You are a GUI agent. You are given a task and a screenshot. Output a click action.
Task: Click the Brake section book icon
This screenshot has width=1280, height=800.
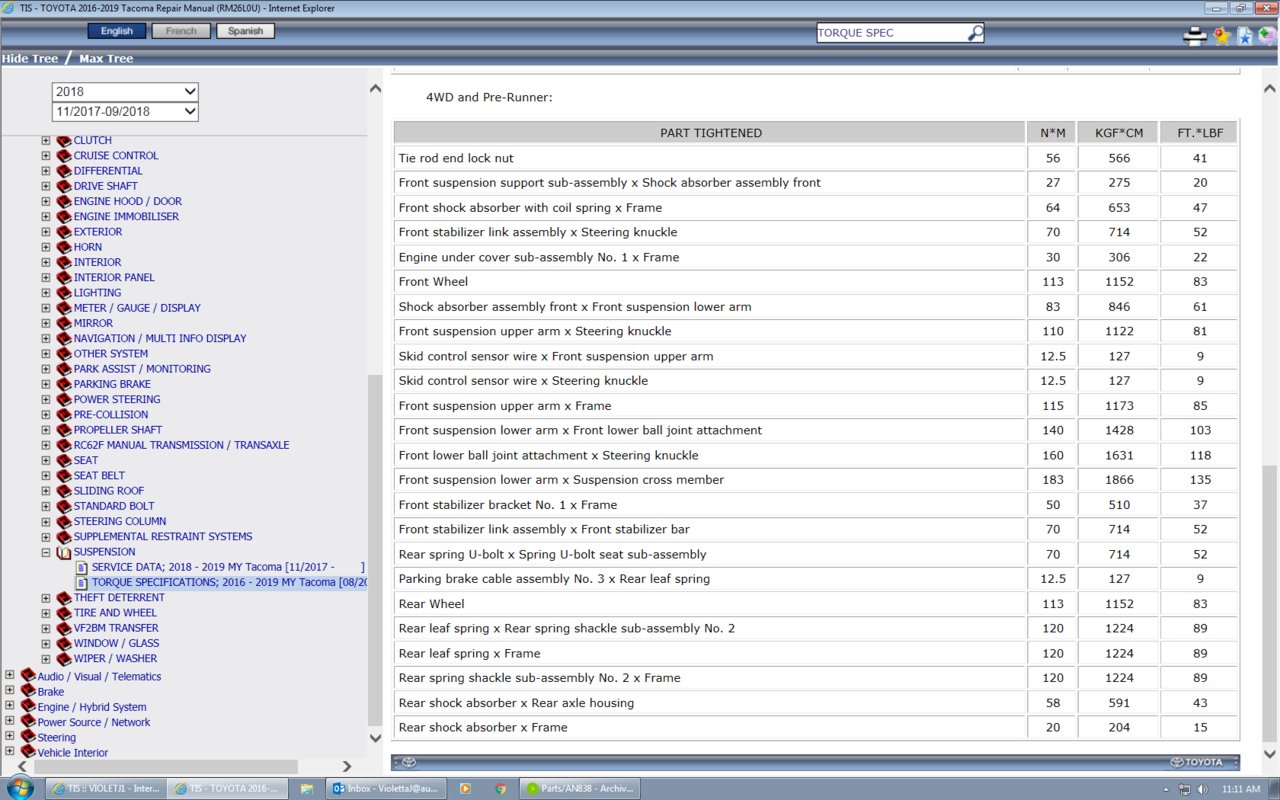[28, 691]
